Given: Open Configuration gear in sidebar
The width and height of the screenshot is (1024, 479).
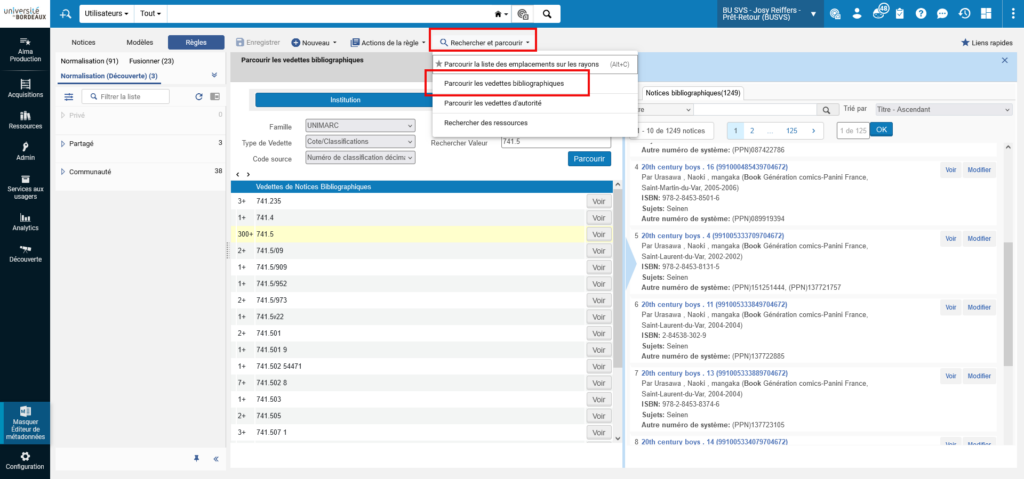Looking at the screenshot, I should click(25, 461).
